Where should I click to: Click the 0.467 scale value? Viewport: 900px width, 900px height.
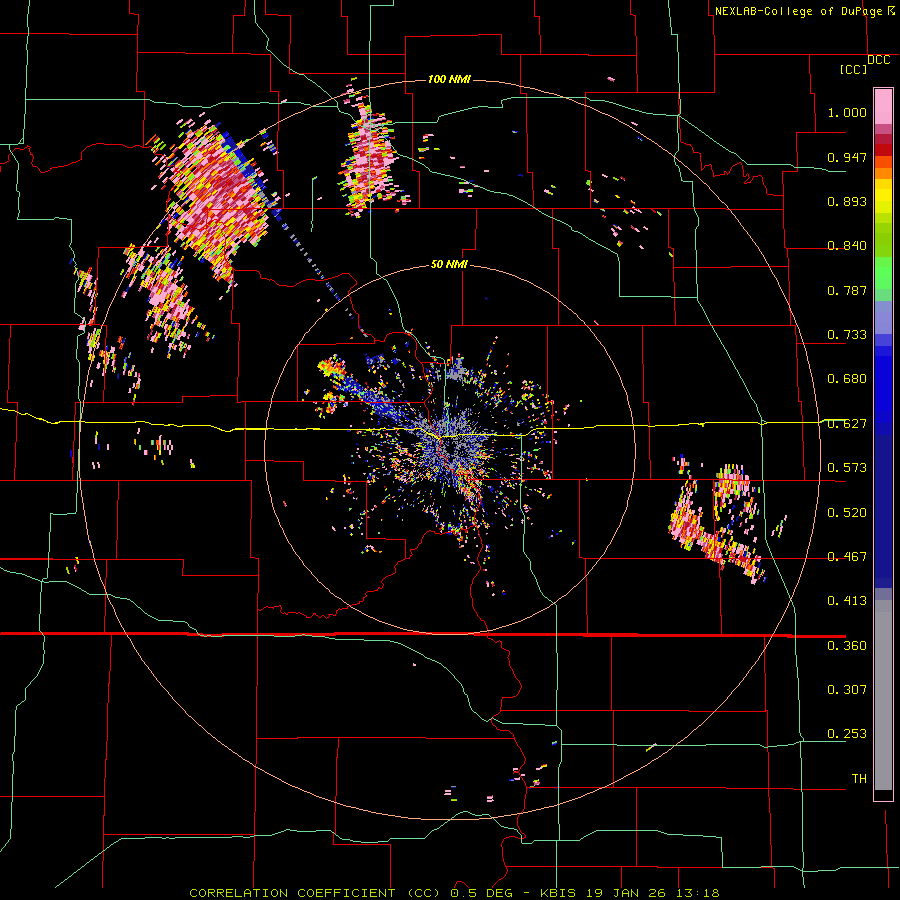tap(847, 557)
